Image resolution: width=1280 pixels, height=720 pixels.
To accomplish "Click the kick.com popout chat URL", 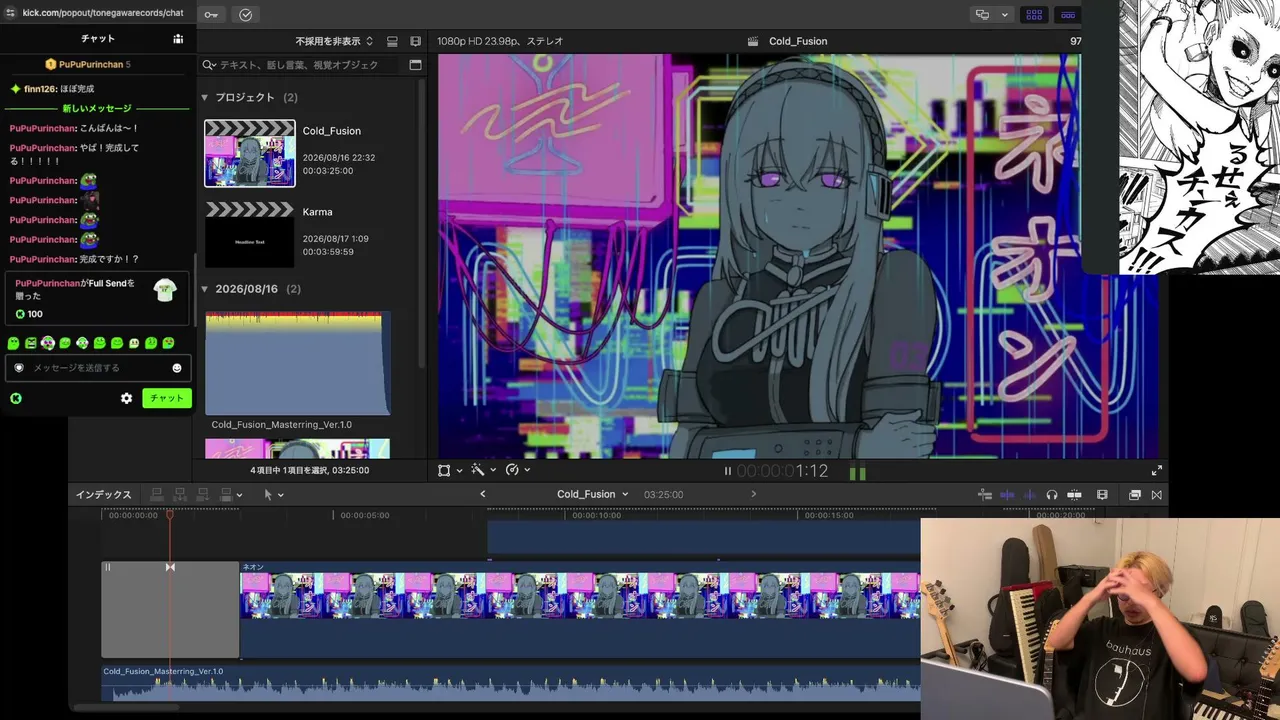I will pos(103,13).
